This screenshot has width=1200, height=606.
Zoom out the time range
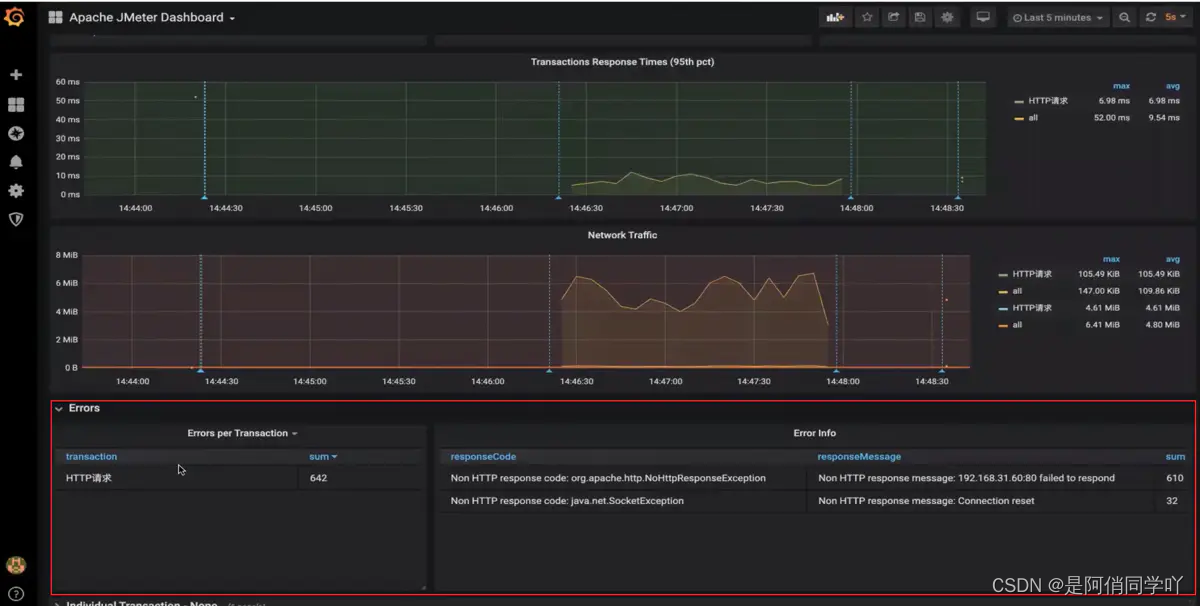1125,18
